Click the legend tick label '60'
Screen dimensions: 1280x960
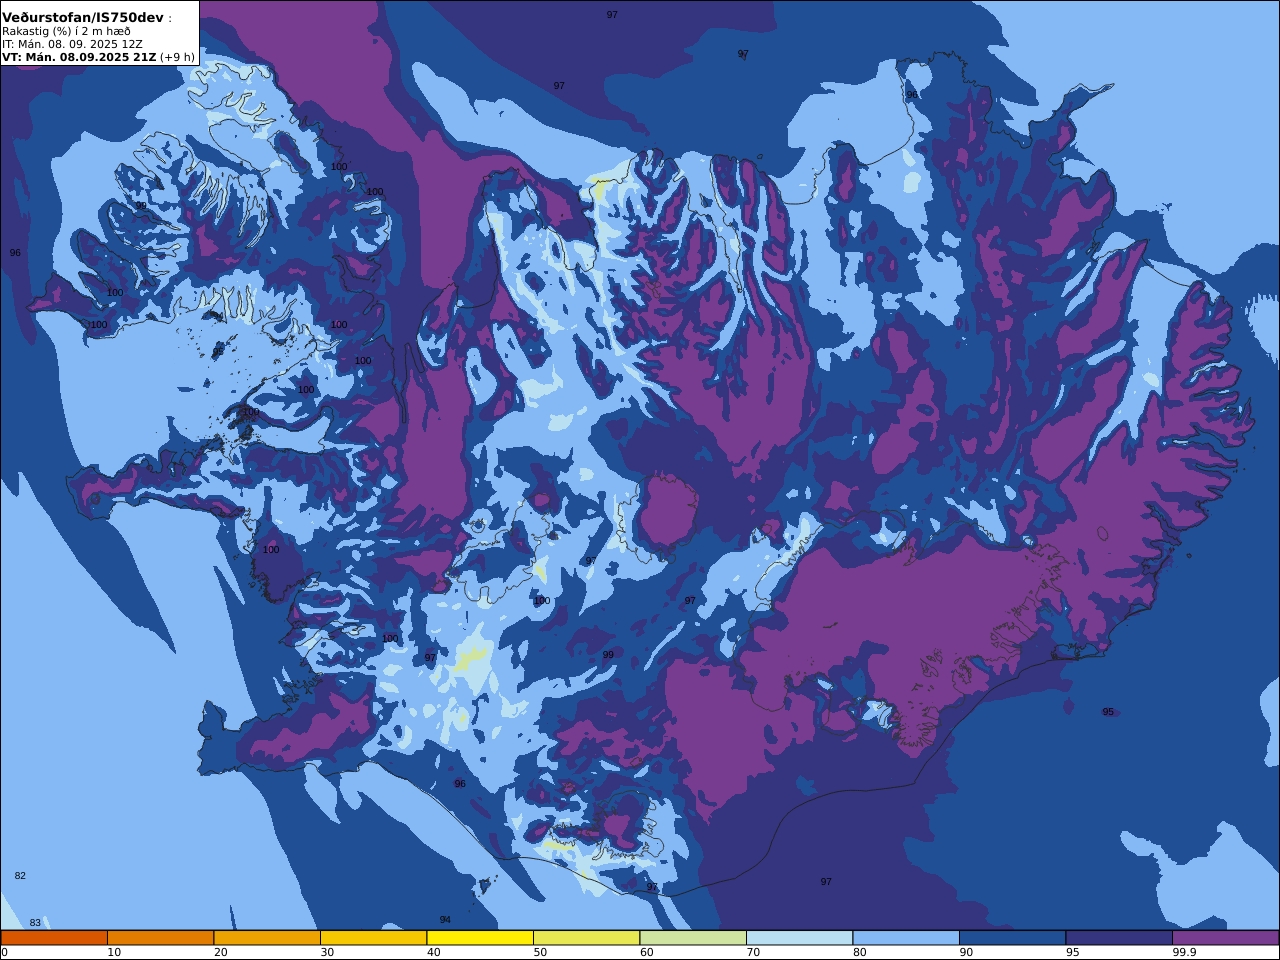pos(647,952)
